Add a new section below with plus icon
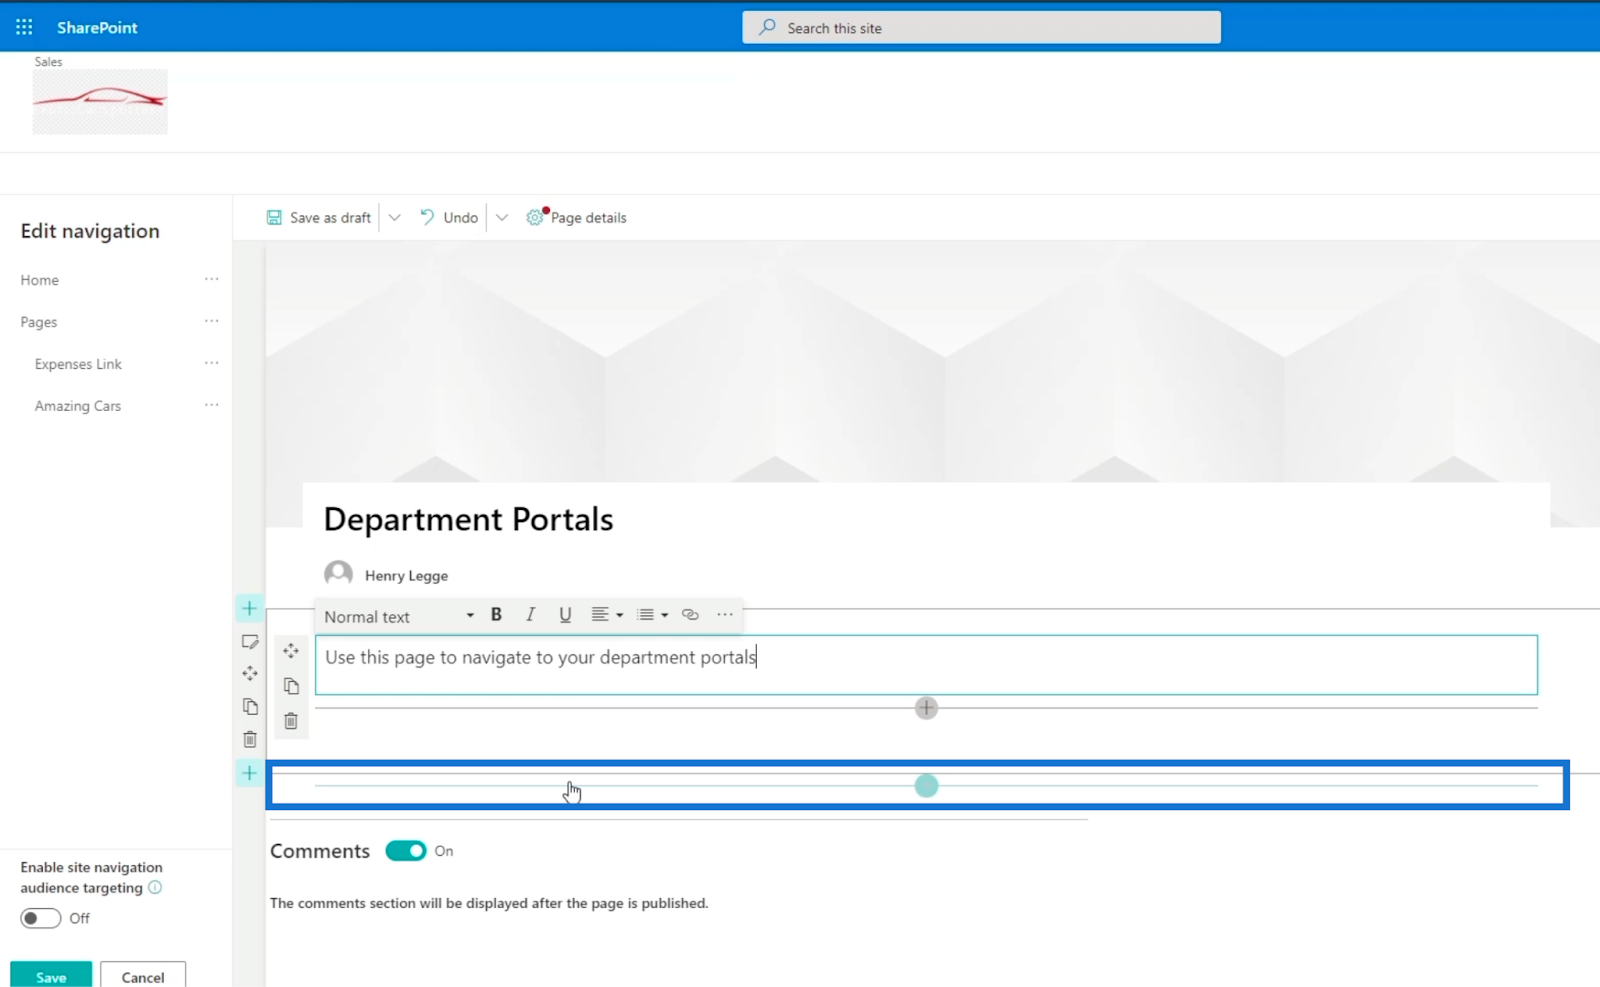Viewport: 1600px width, 987px height. point(250,773)
